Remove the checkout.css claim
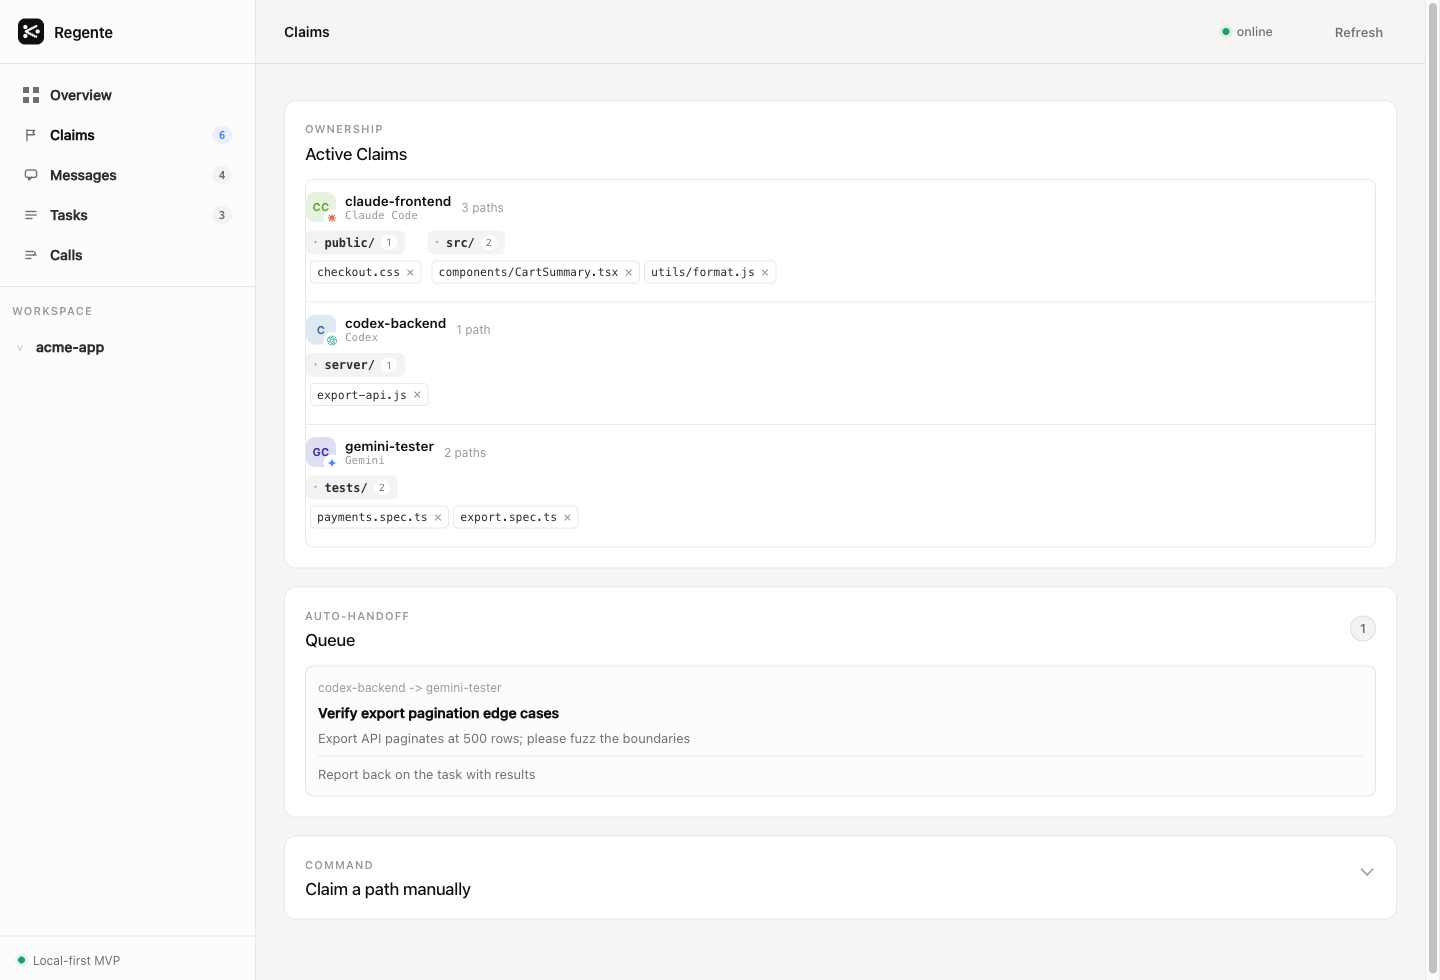This screenshot has height=980, width=1440. 410,272
